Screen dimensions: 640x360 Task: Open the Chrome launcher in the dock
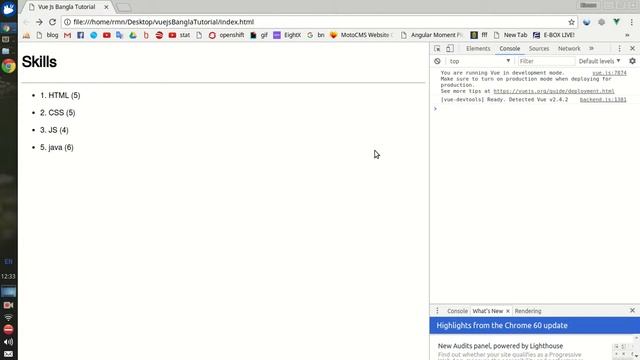tap(9, 66)
